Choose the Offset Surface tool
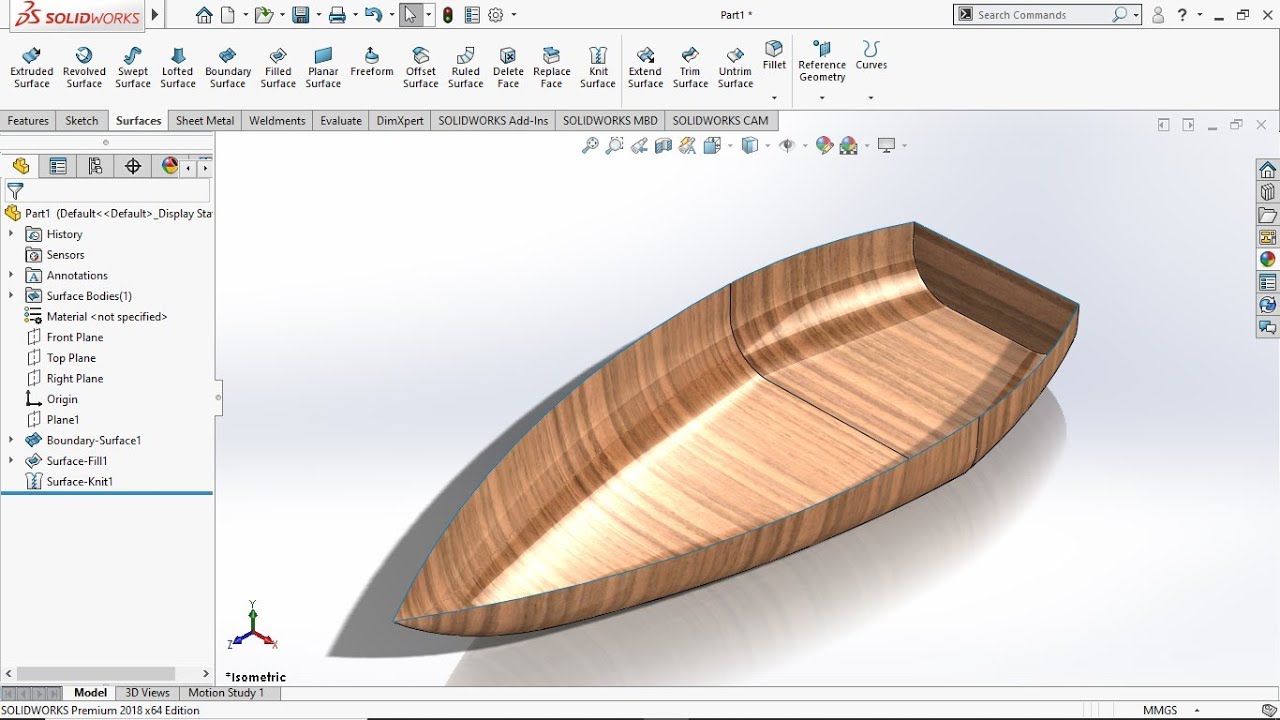This screenshot has width=1280, height=720. click(421, 68)
